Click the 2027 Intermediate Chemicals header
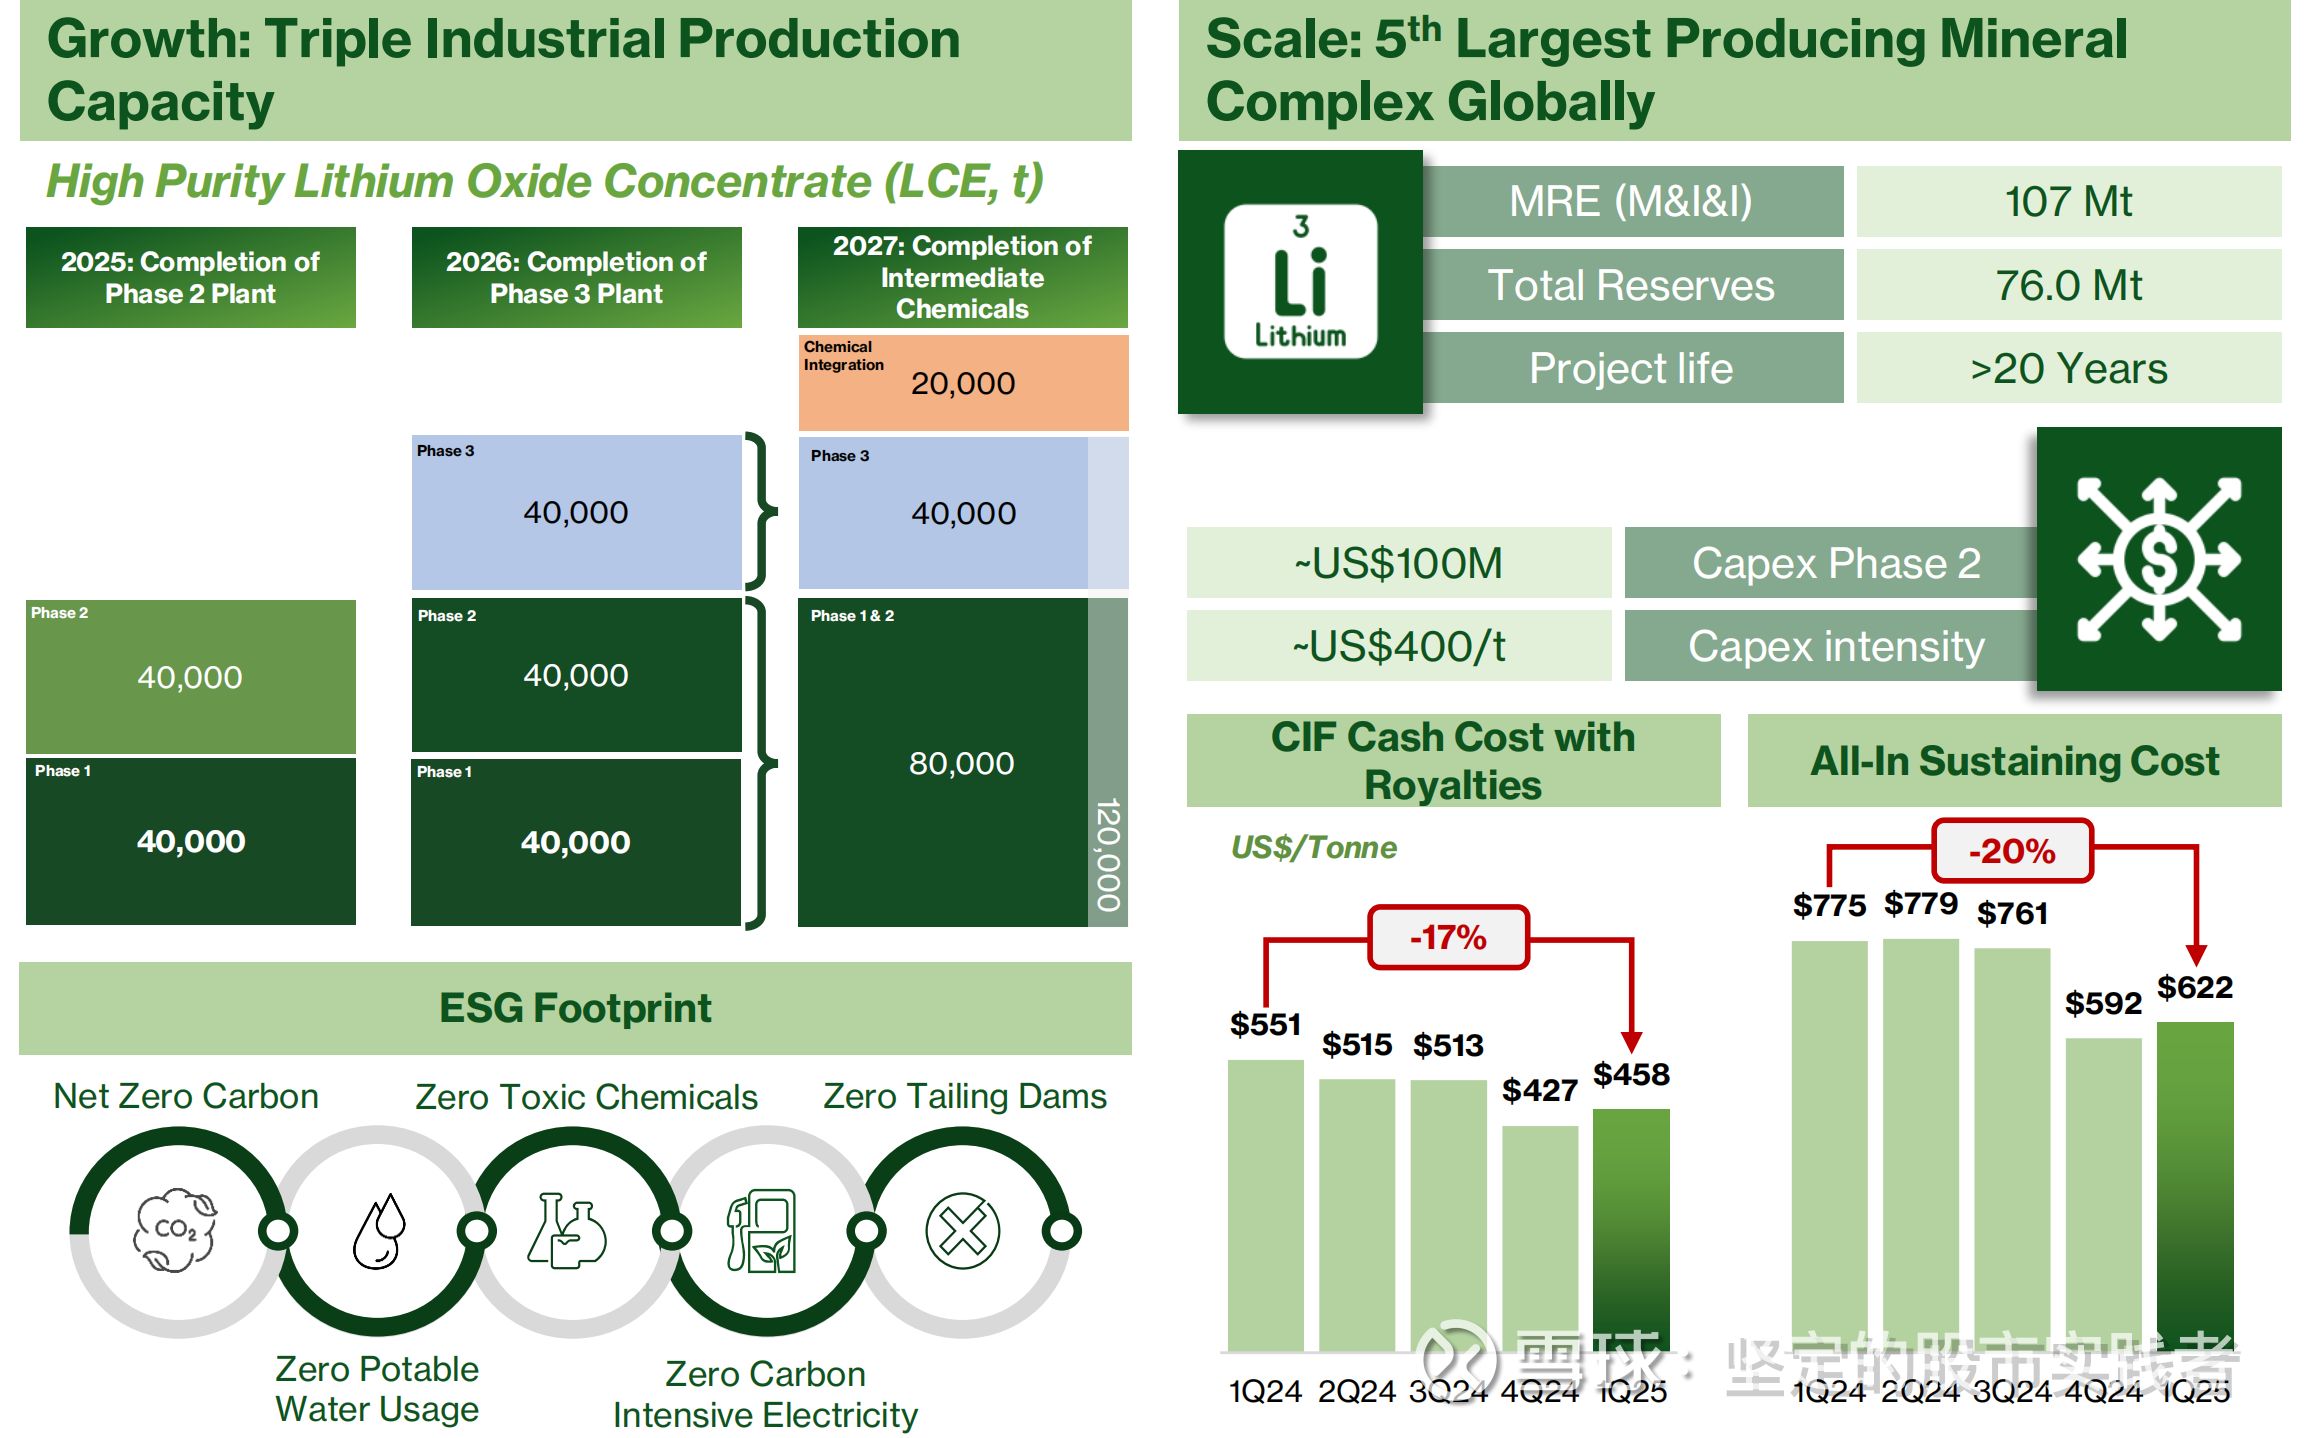 tap(962, 277)
